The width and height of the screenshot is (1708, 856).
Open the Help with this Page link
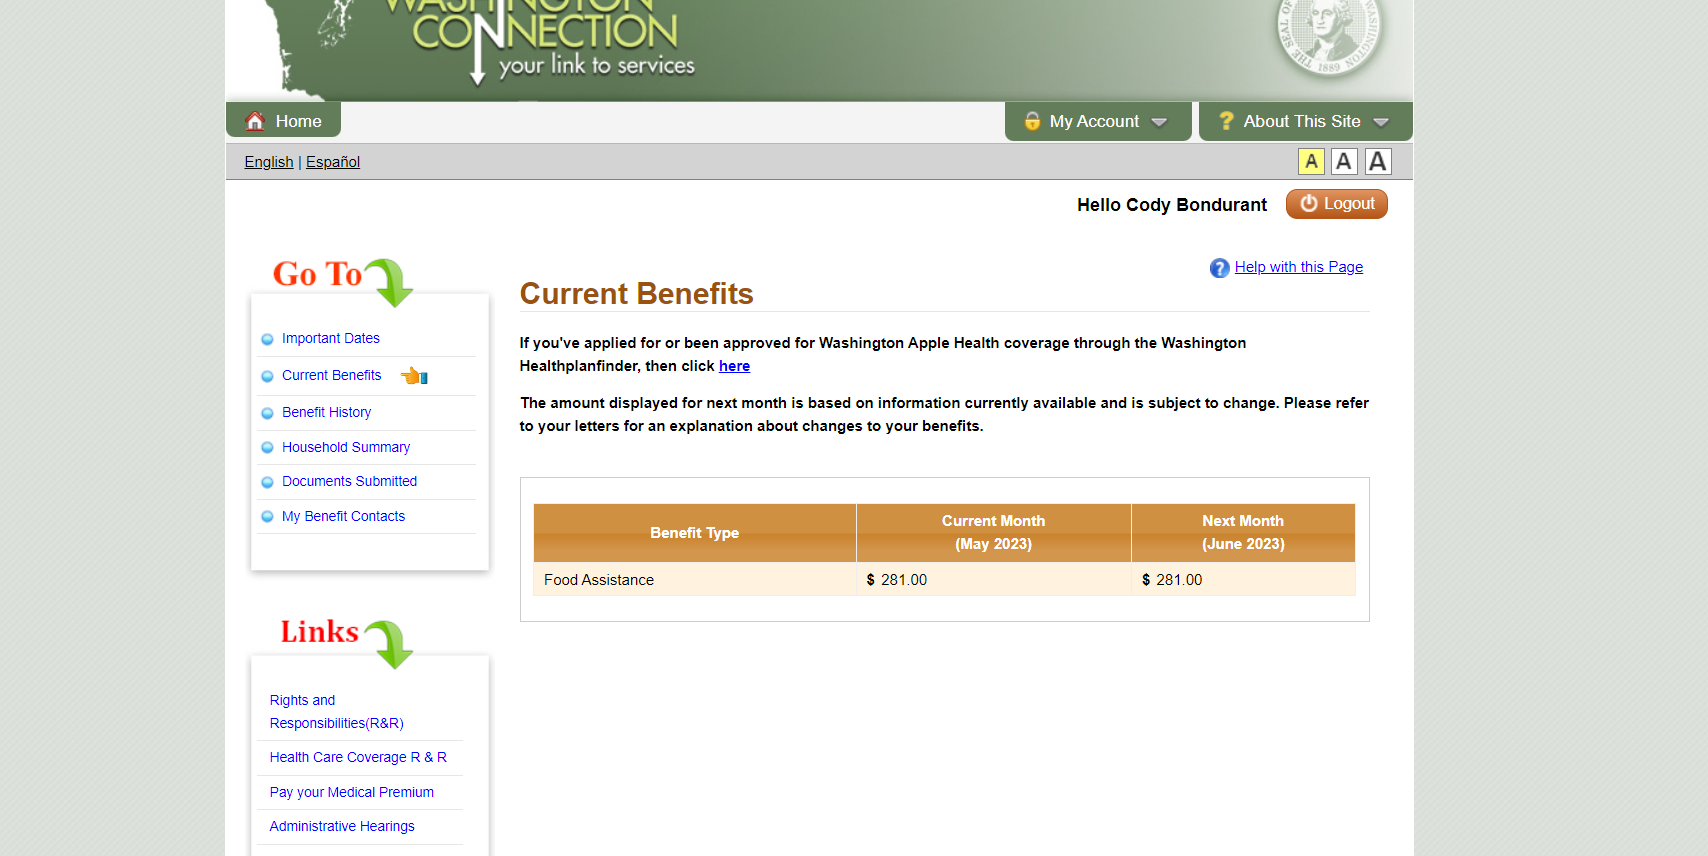(1299, 267)
